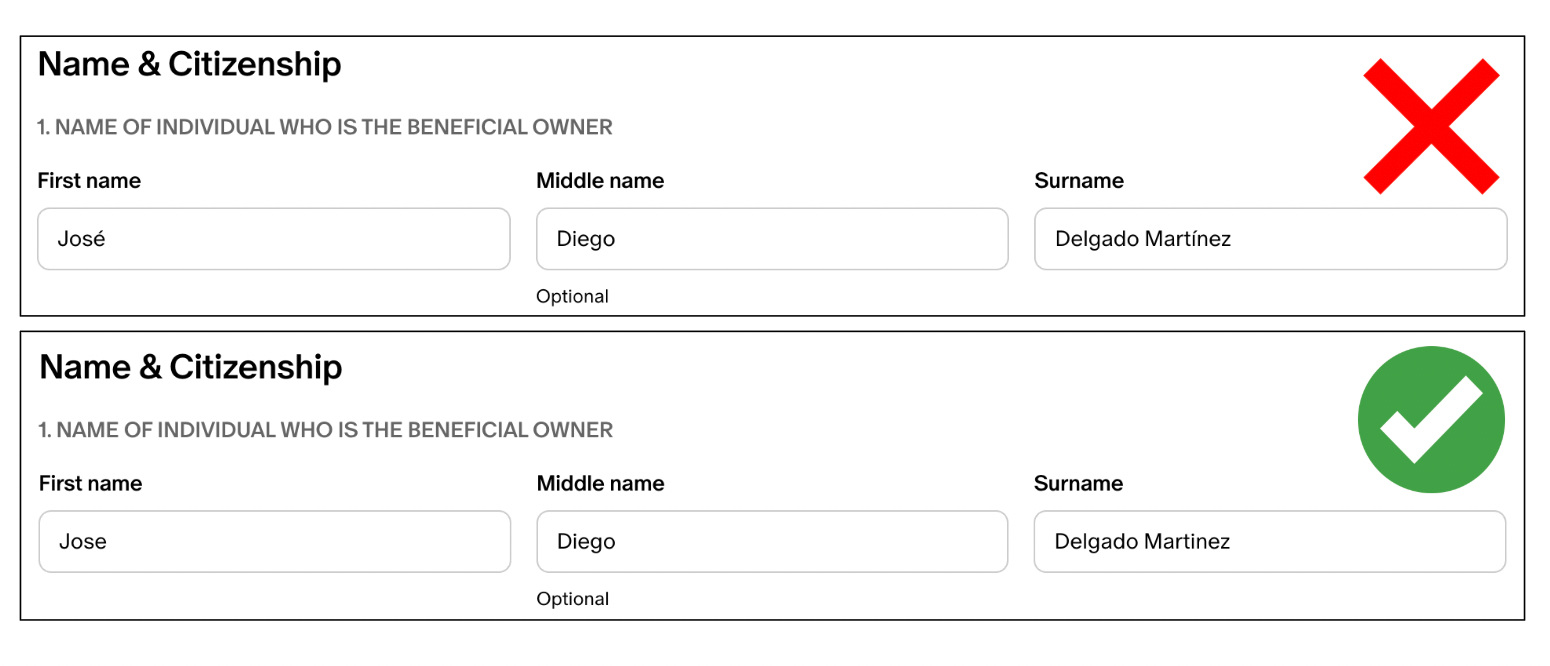Click the red X rejection icon

(1431, 126)
